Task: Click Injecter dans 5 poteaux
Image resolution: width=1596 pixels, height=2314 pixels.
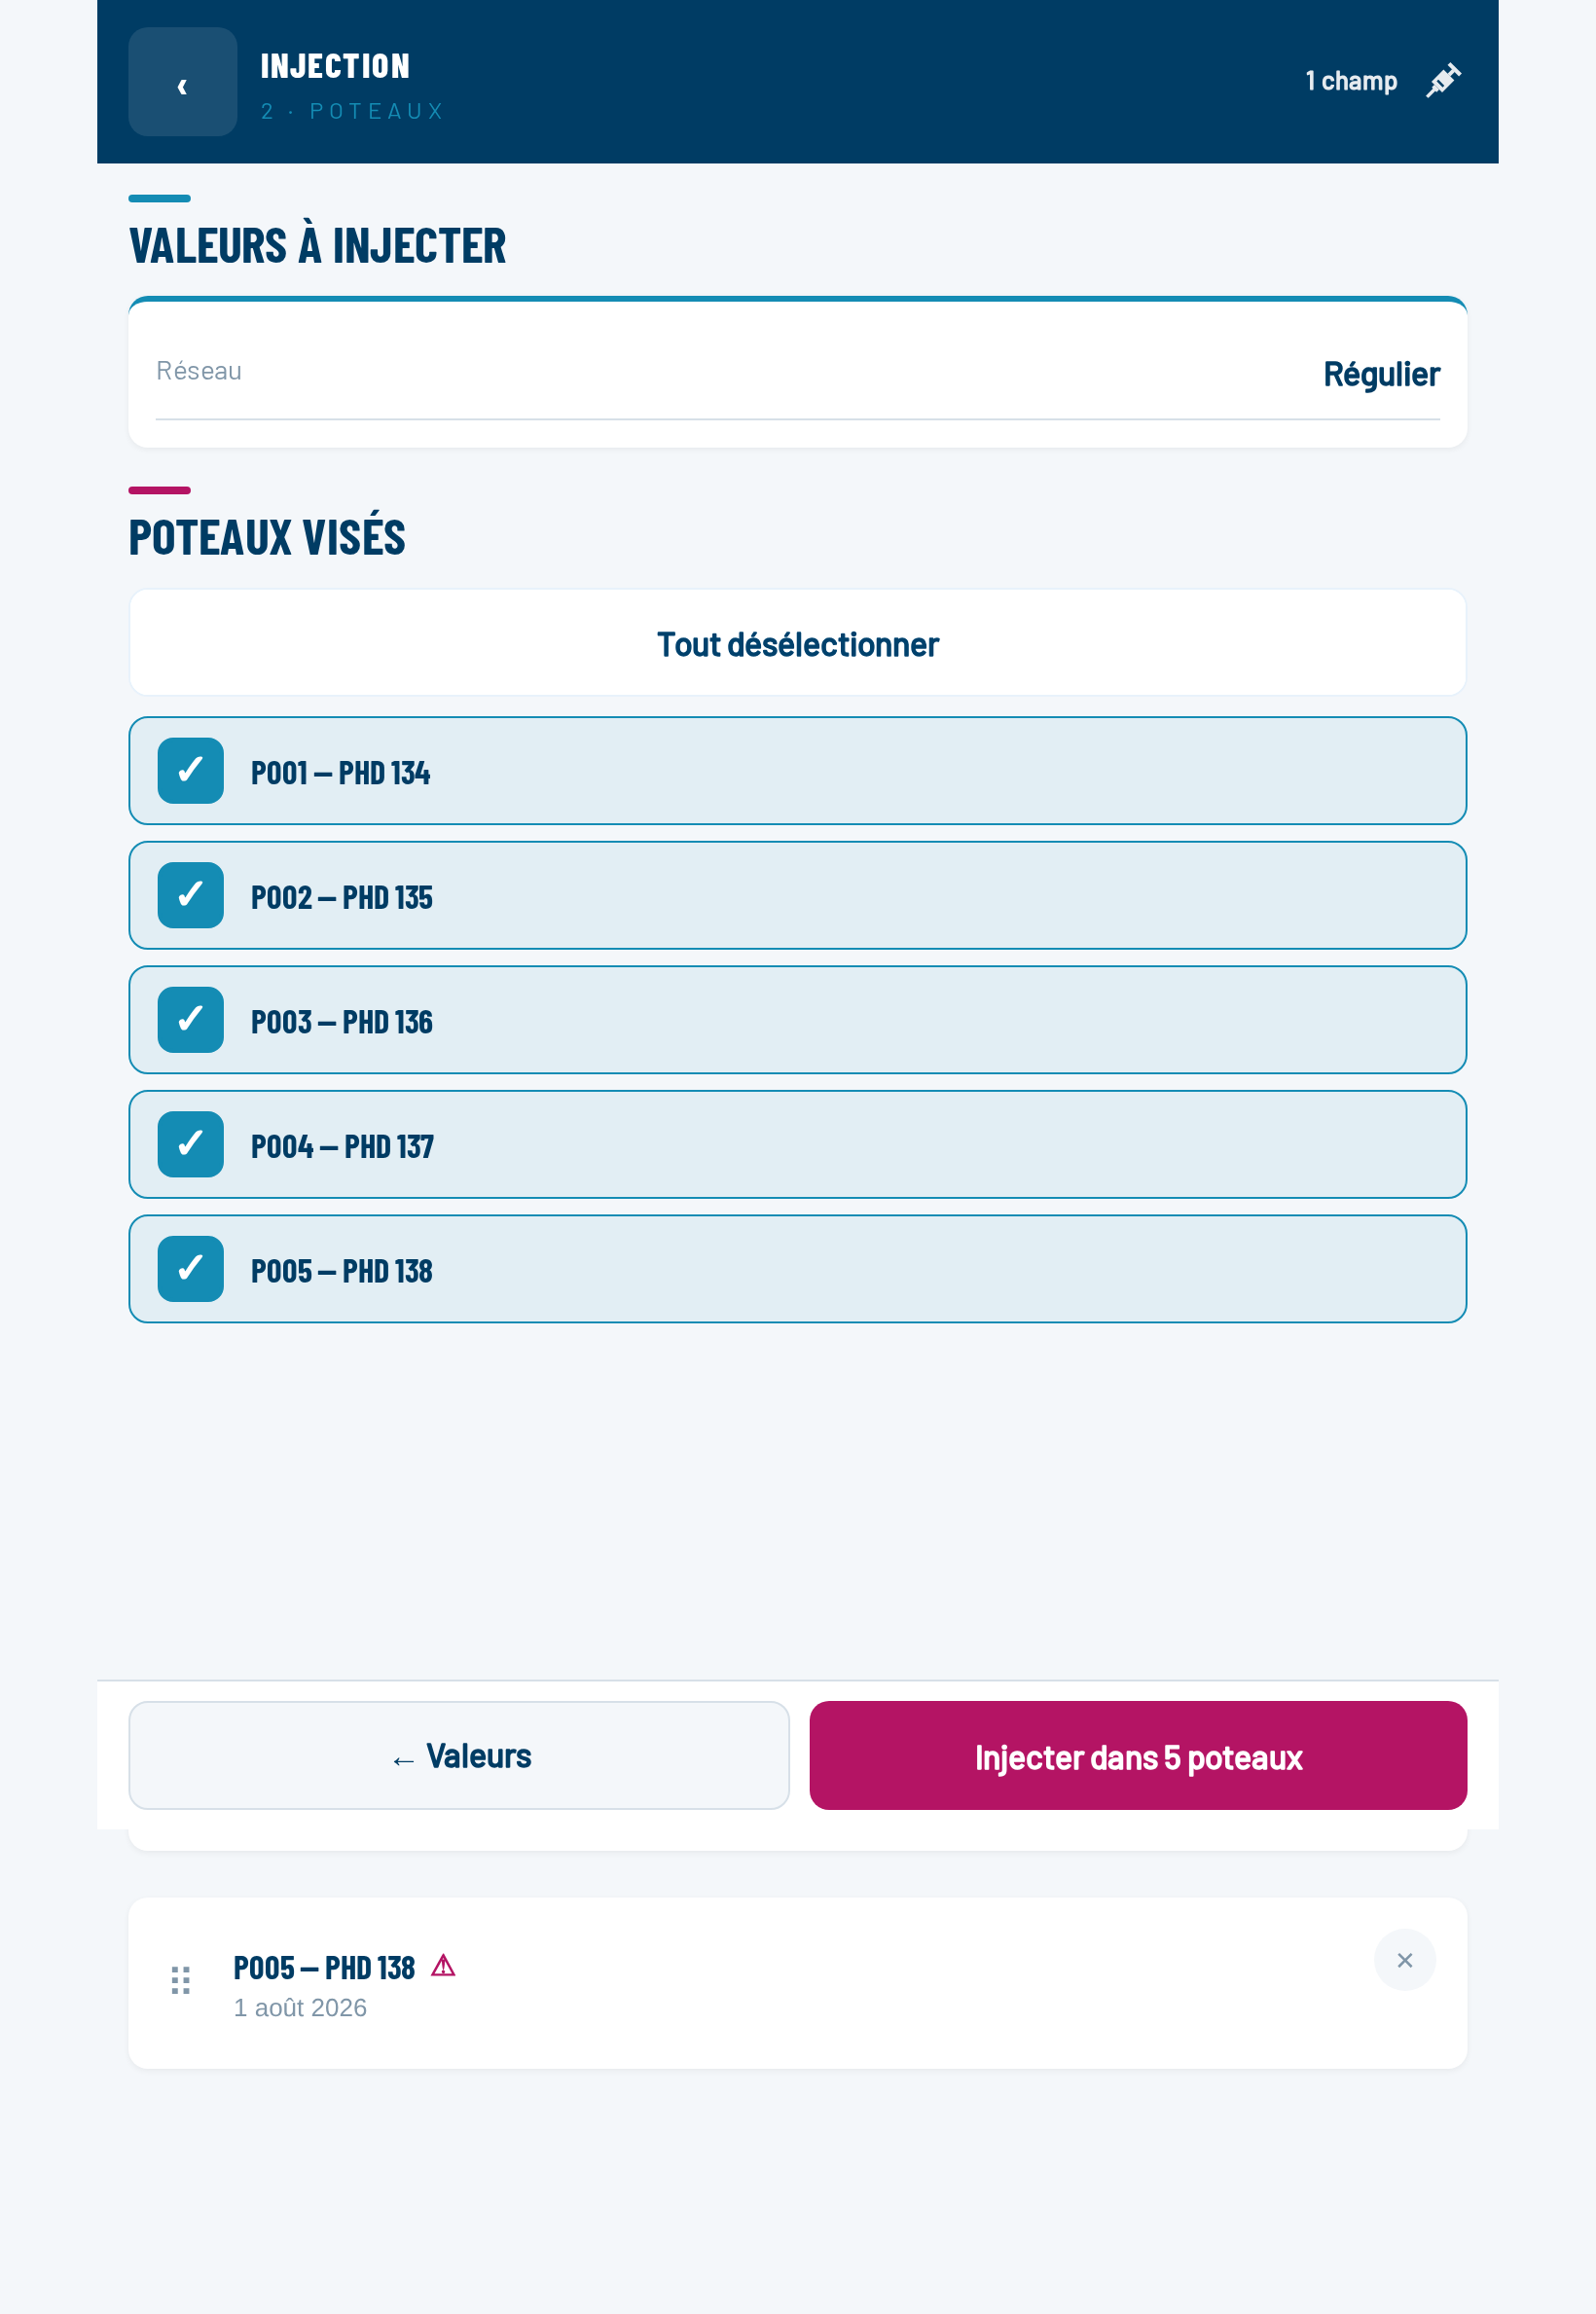Action: 1138,1755
